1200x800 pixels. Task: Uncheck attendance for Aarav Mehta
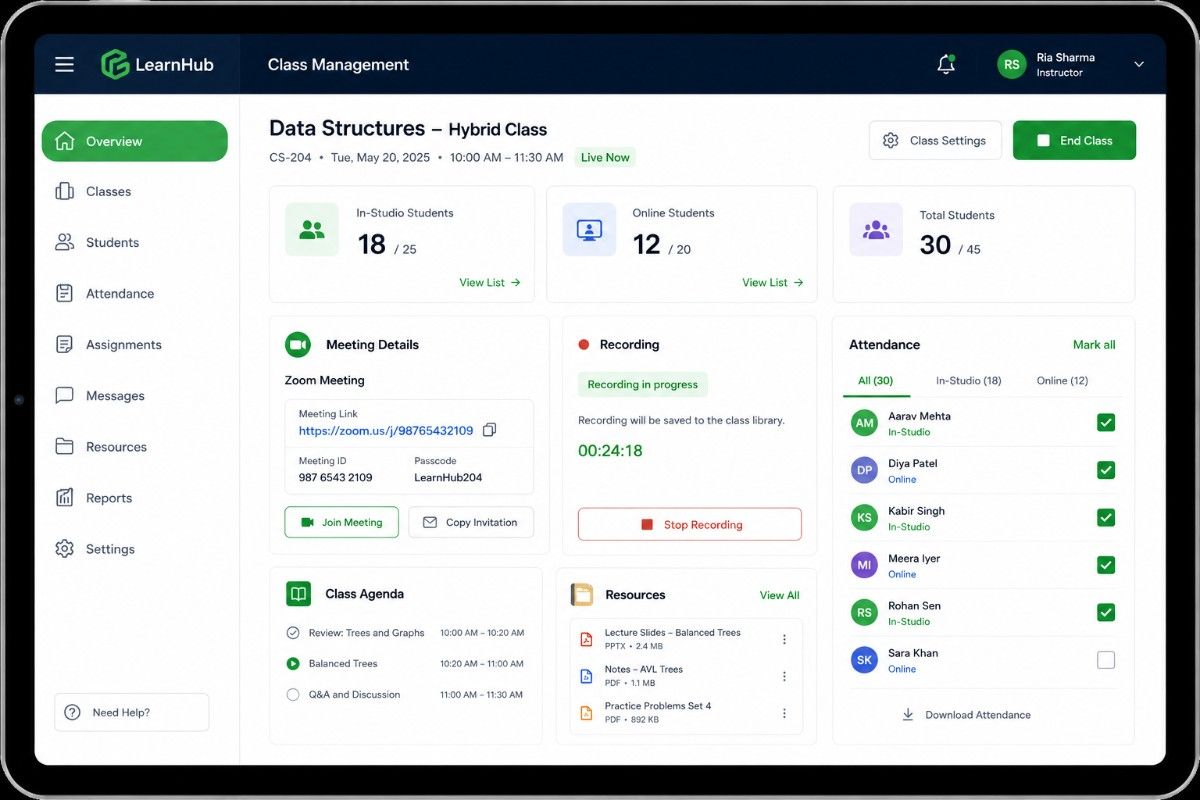1106,423
